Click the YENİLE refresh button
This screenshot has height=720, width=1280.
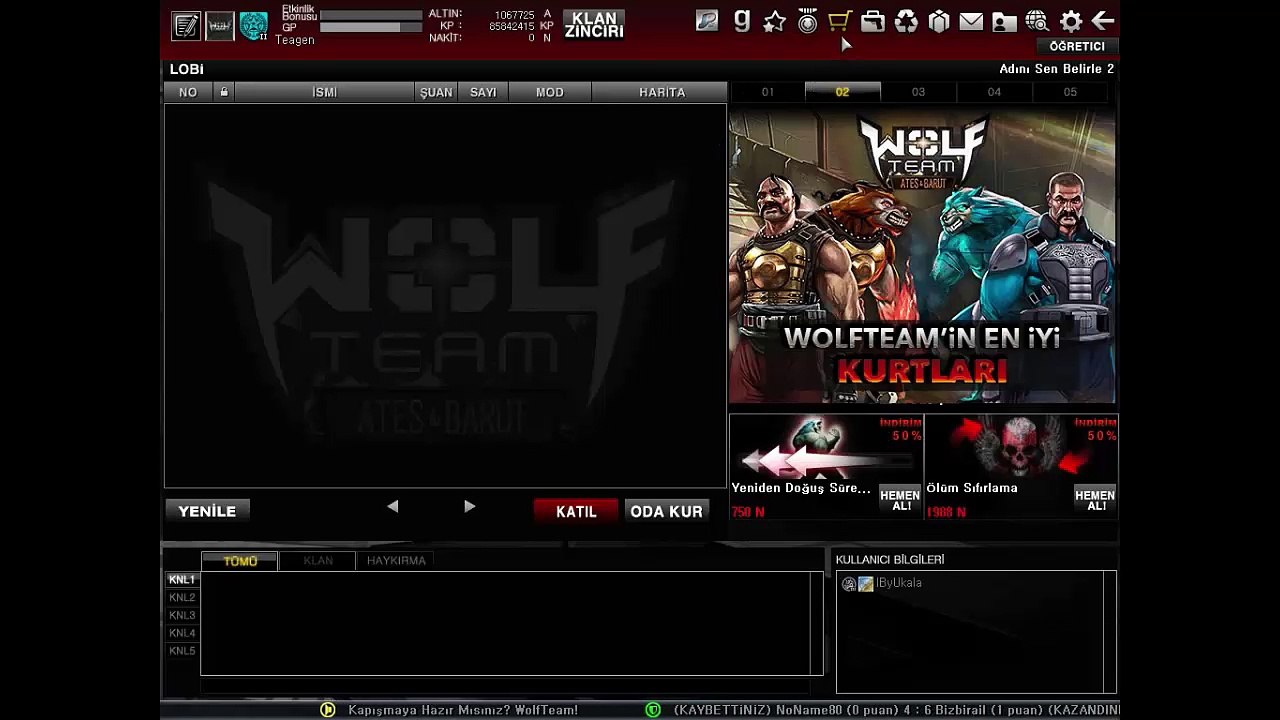207,511
